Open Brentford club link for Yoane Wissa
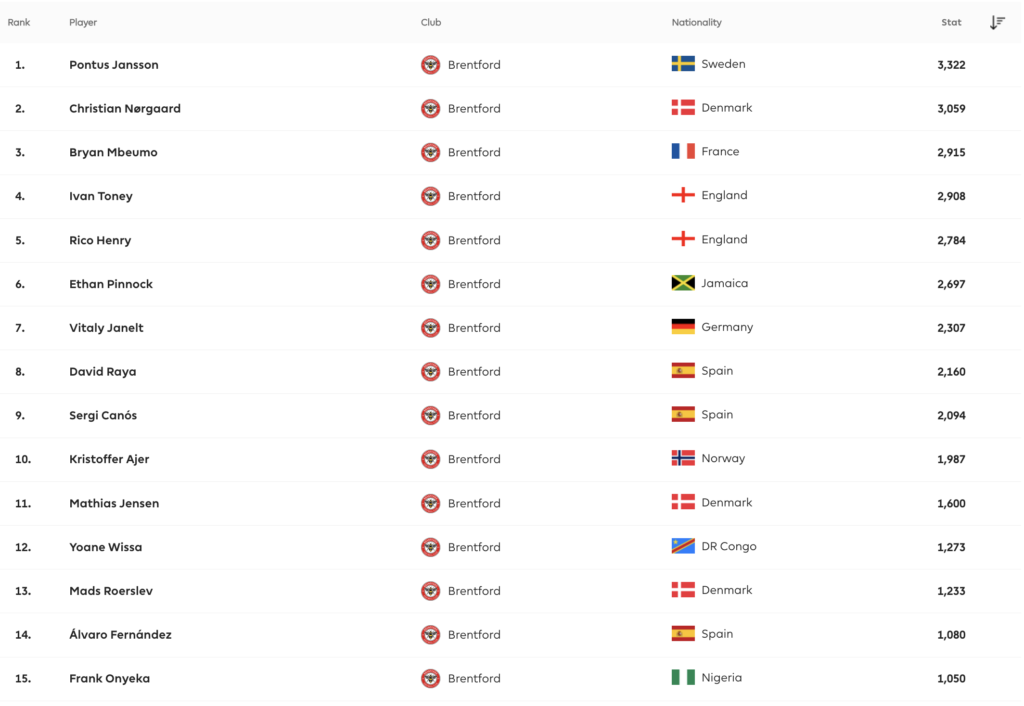This screenshot has width=1024, height=706. 474,547
